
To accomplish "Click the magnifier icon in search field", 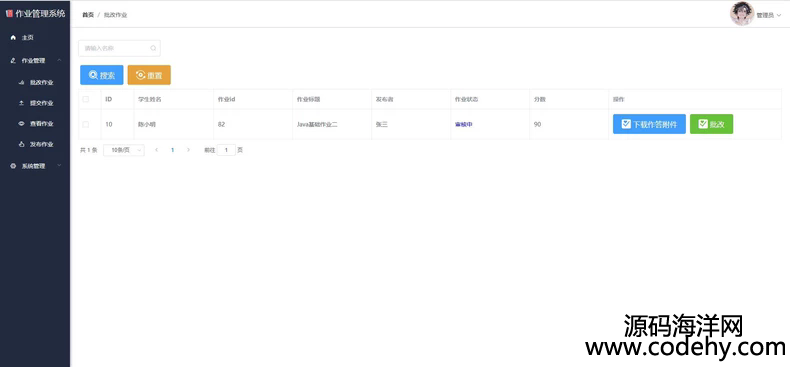I will coord(153,48).
